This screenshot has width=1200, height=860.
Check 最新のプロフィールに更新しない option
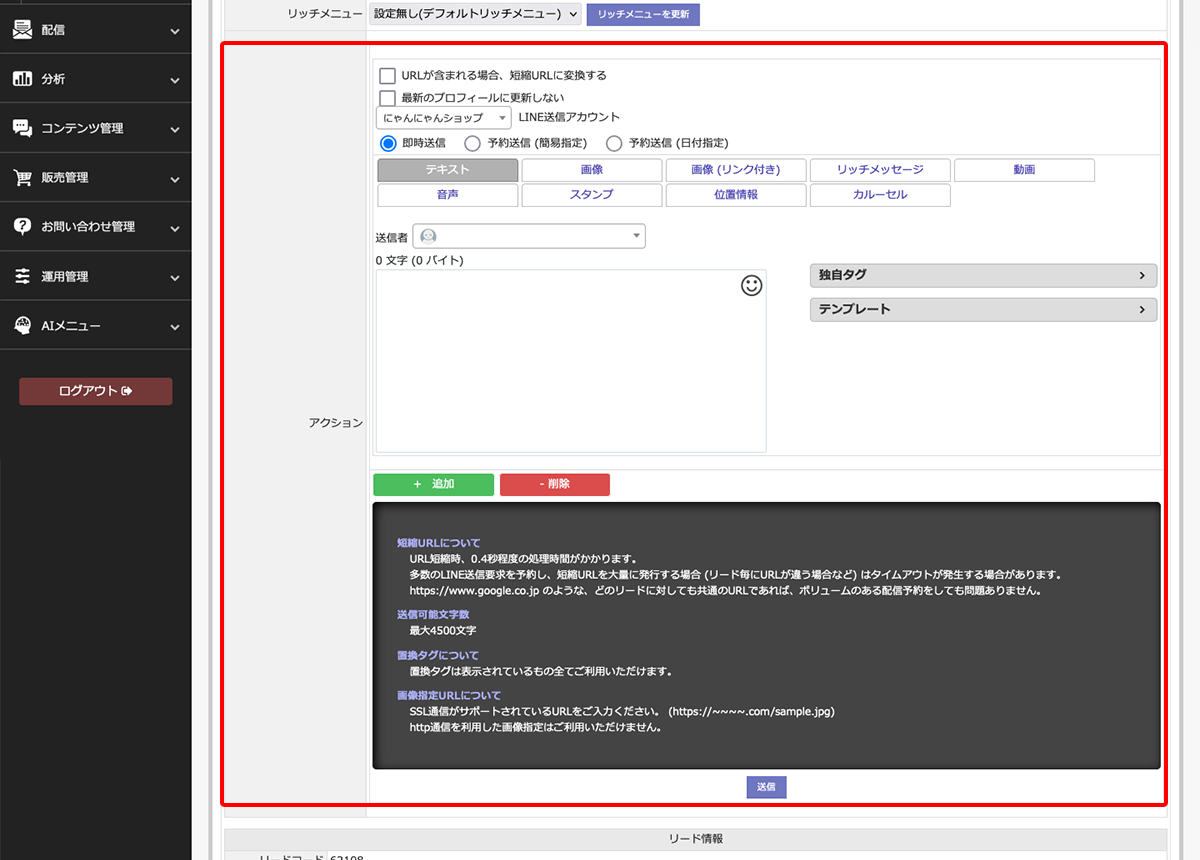tap(387, 98)
